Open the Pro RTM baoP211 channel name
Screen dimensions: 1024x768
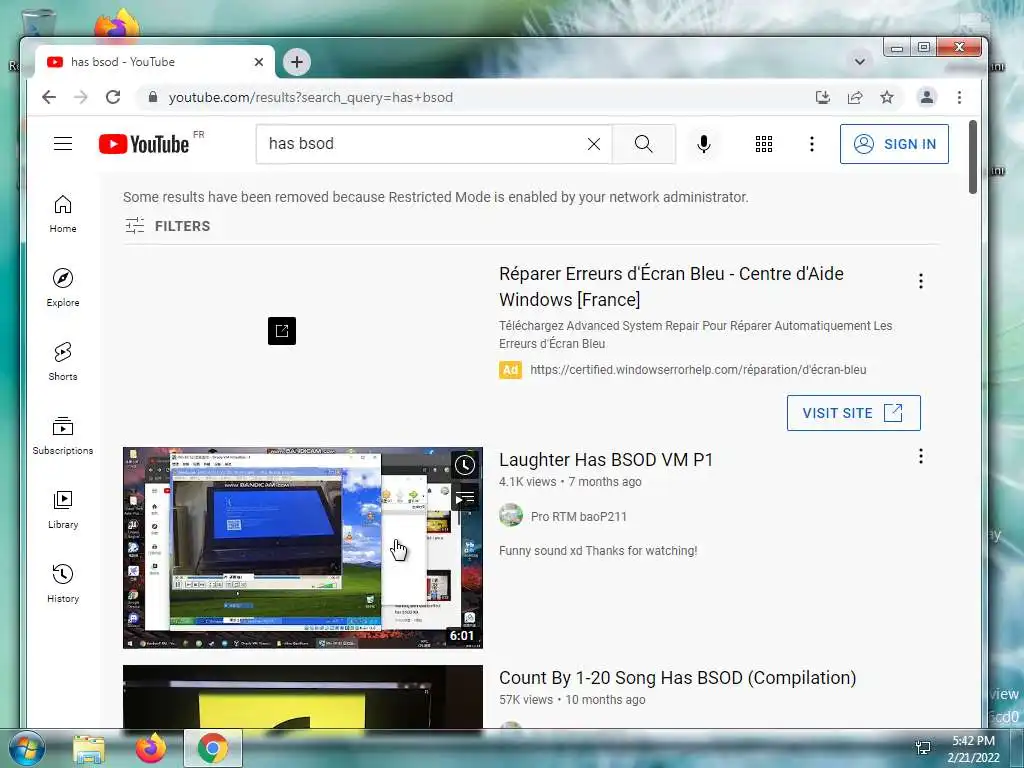(x=579, y=517)
